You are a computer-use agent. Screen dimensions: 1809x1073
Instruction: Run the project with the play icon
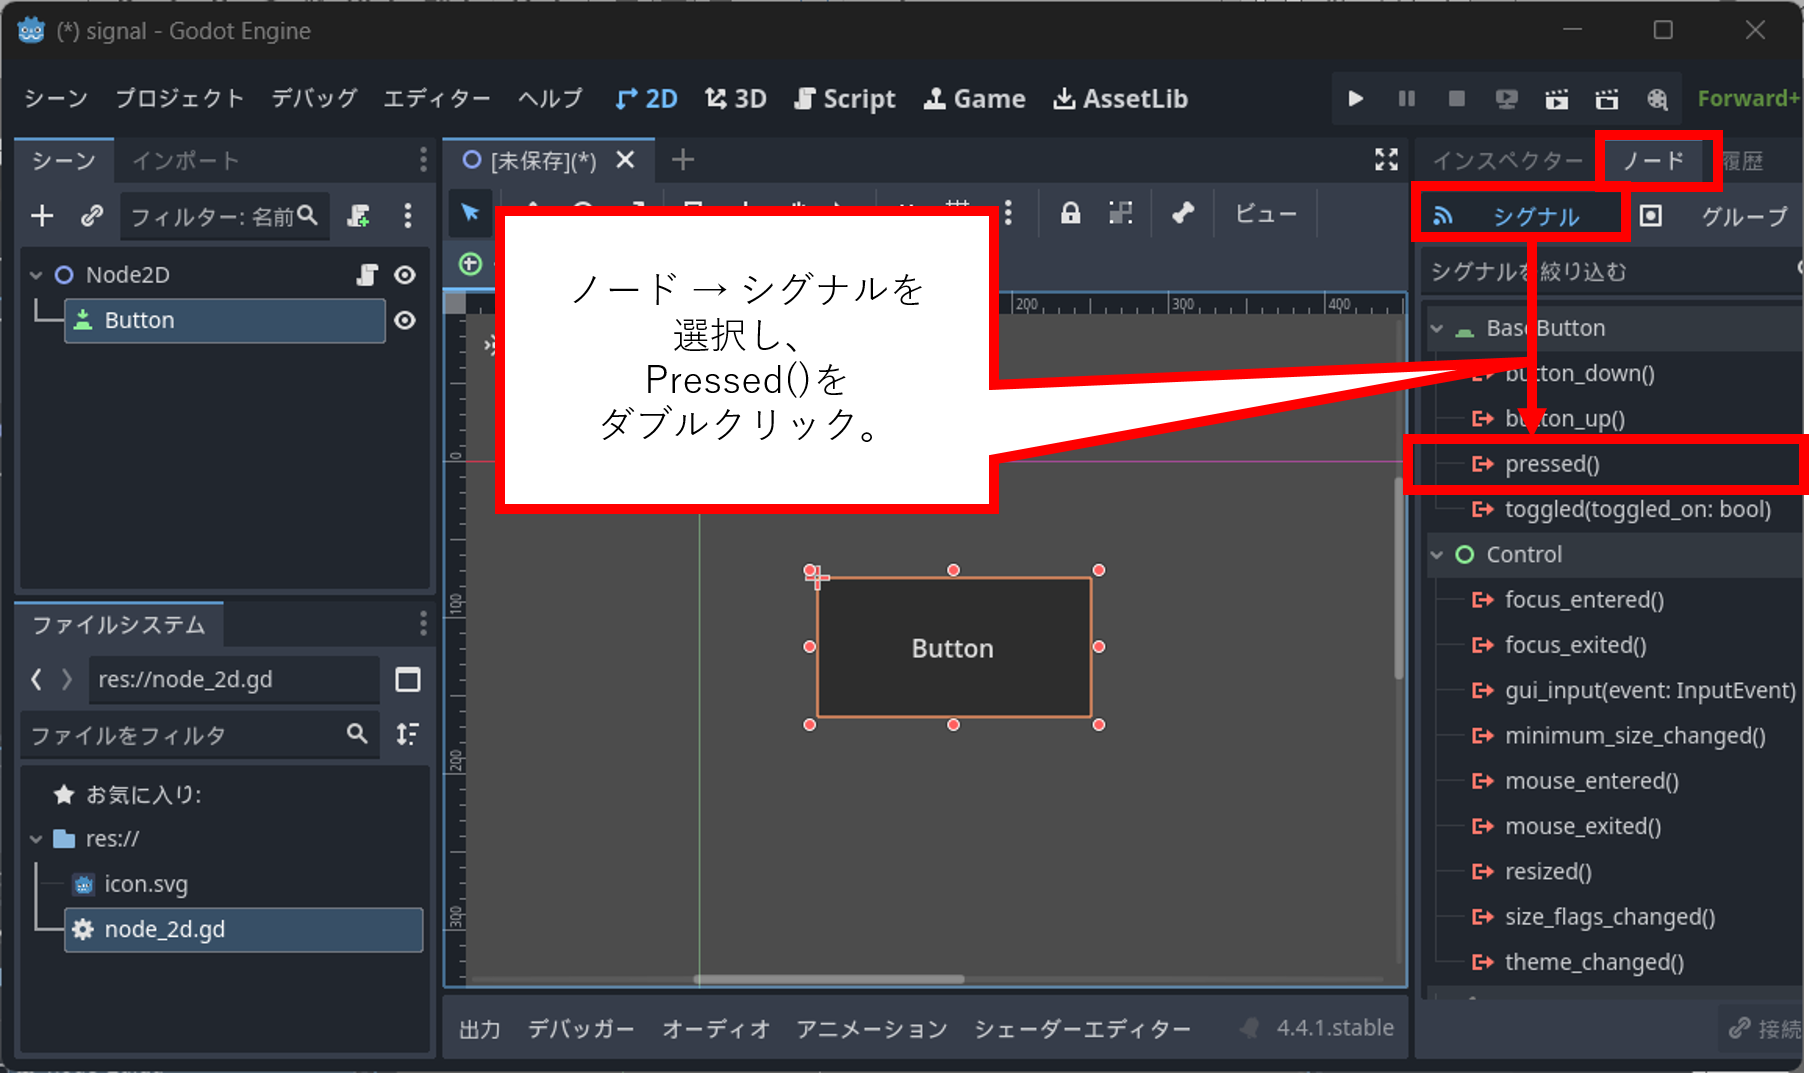click(x=1356, y=98)
